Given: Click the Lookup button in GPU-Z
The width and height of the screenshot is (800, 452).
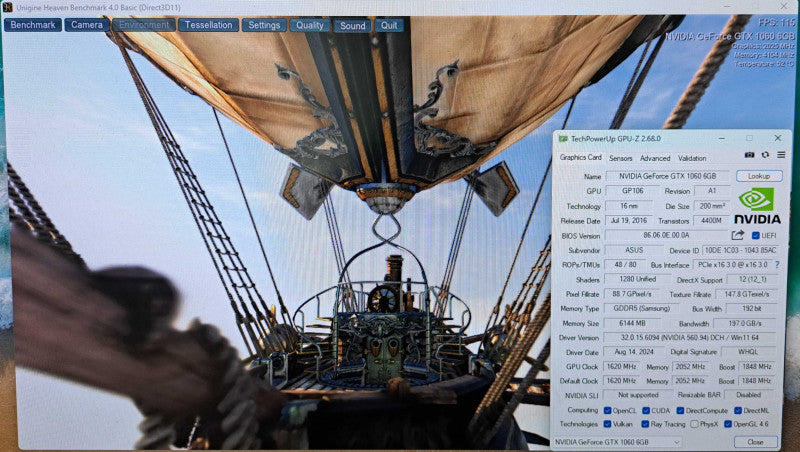Looking at the screenshot, I should tap(759, 176).
